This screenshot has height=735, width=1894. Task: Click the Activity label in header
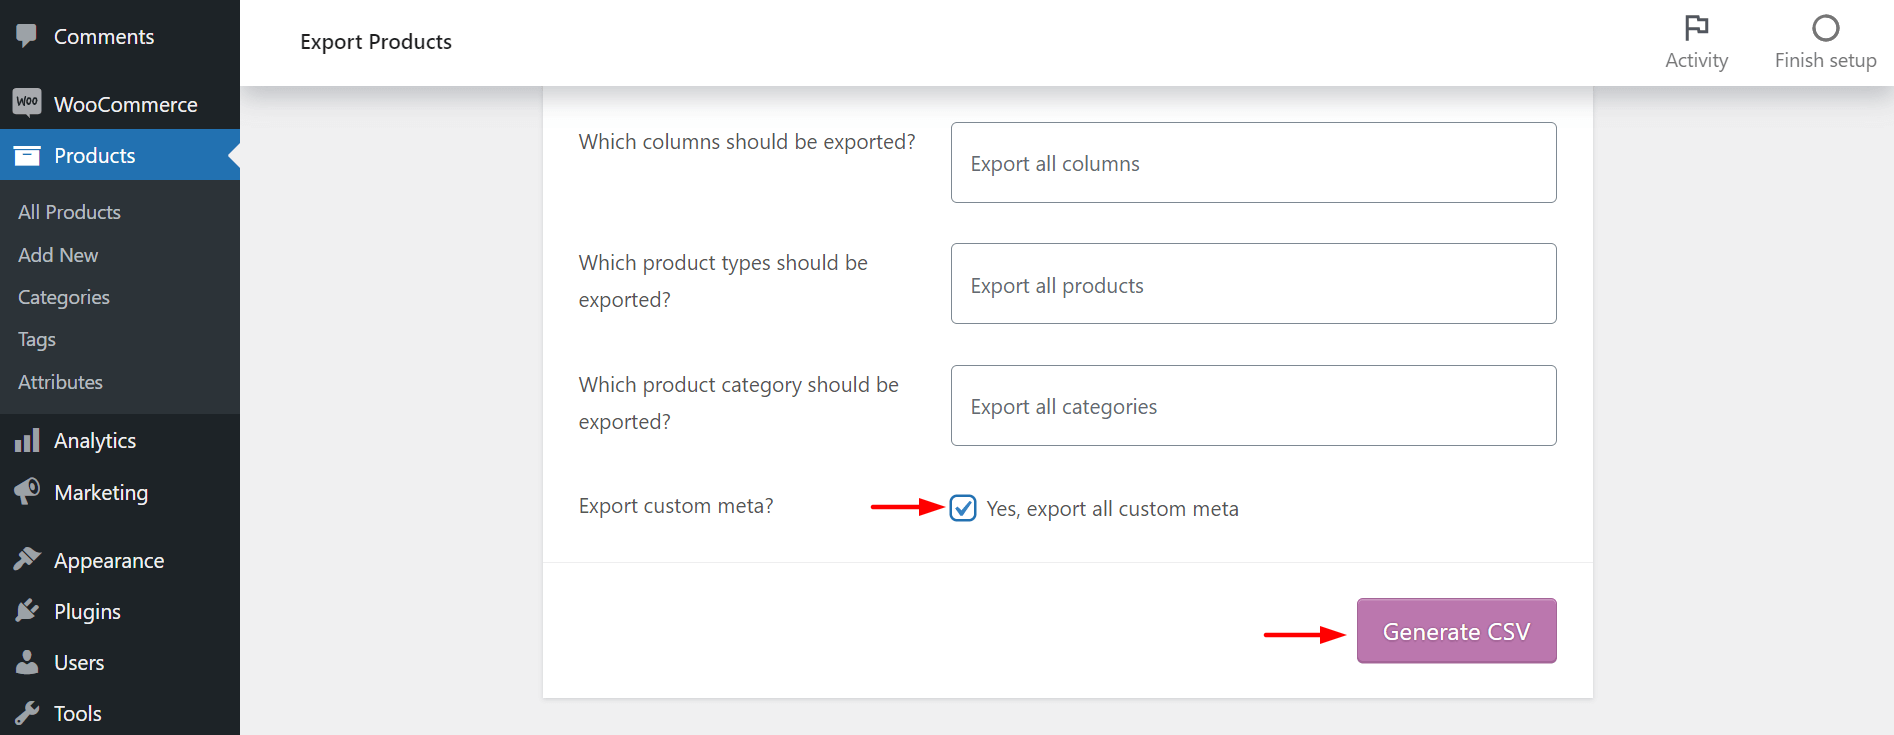[x=1696, y=60]
